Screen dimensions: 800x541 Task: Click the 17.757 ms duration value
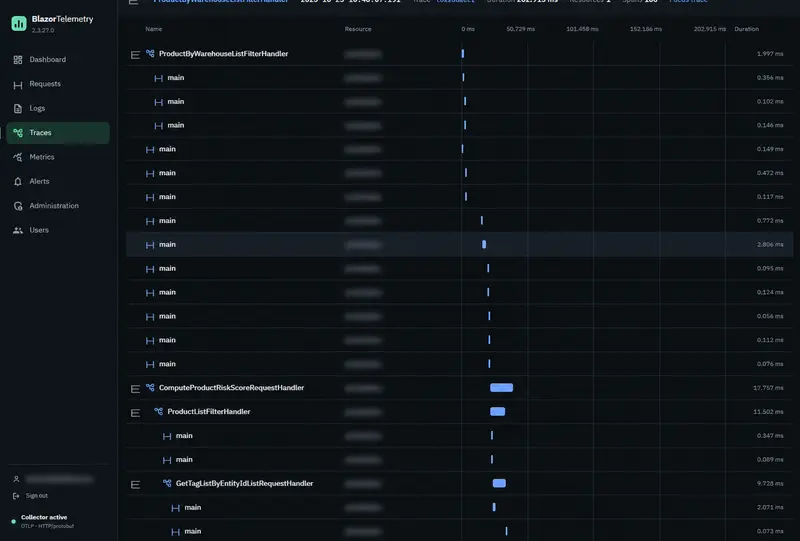[768, 388]
